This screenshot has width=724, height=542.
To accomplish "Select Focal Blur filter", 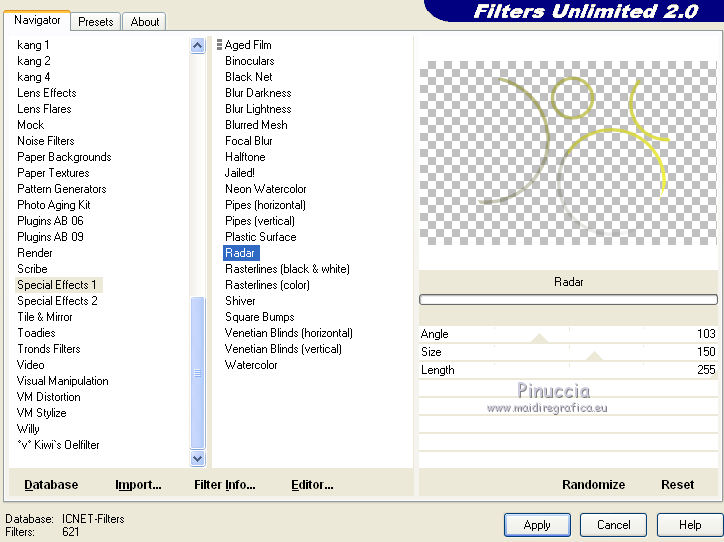I will [248, 141].
